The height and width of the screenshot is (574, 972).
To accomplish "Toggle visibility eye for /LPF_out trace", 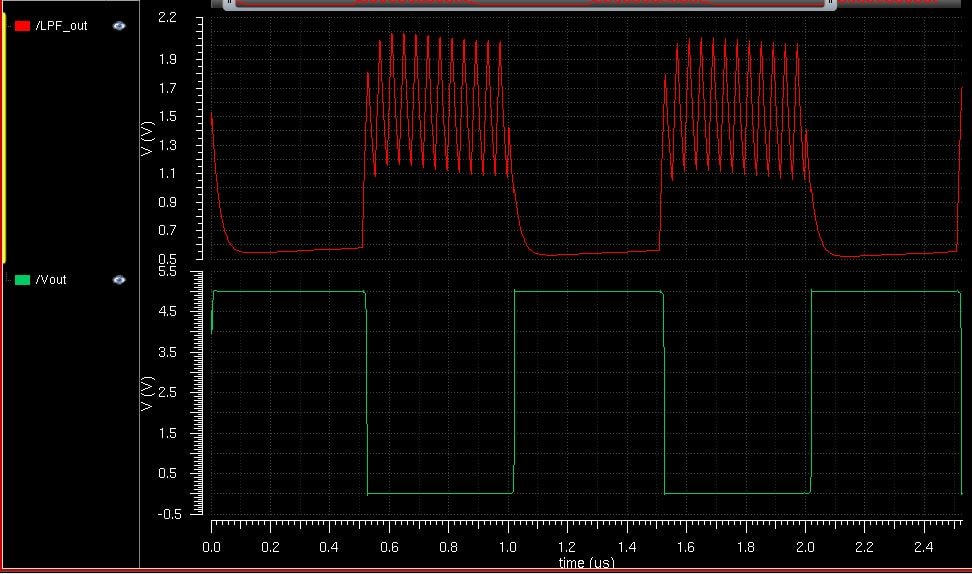I will pyautogui.click(x=119, y=25).
